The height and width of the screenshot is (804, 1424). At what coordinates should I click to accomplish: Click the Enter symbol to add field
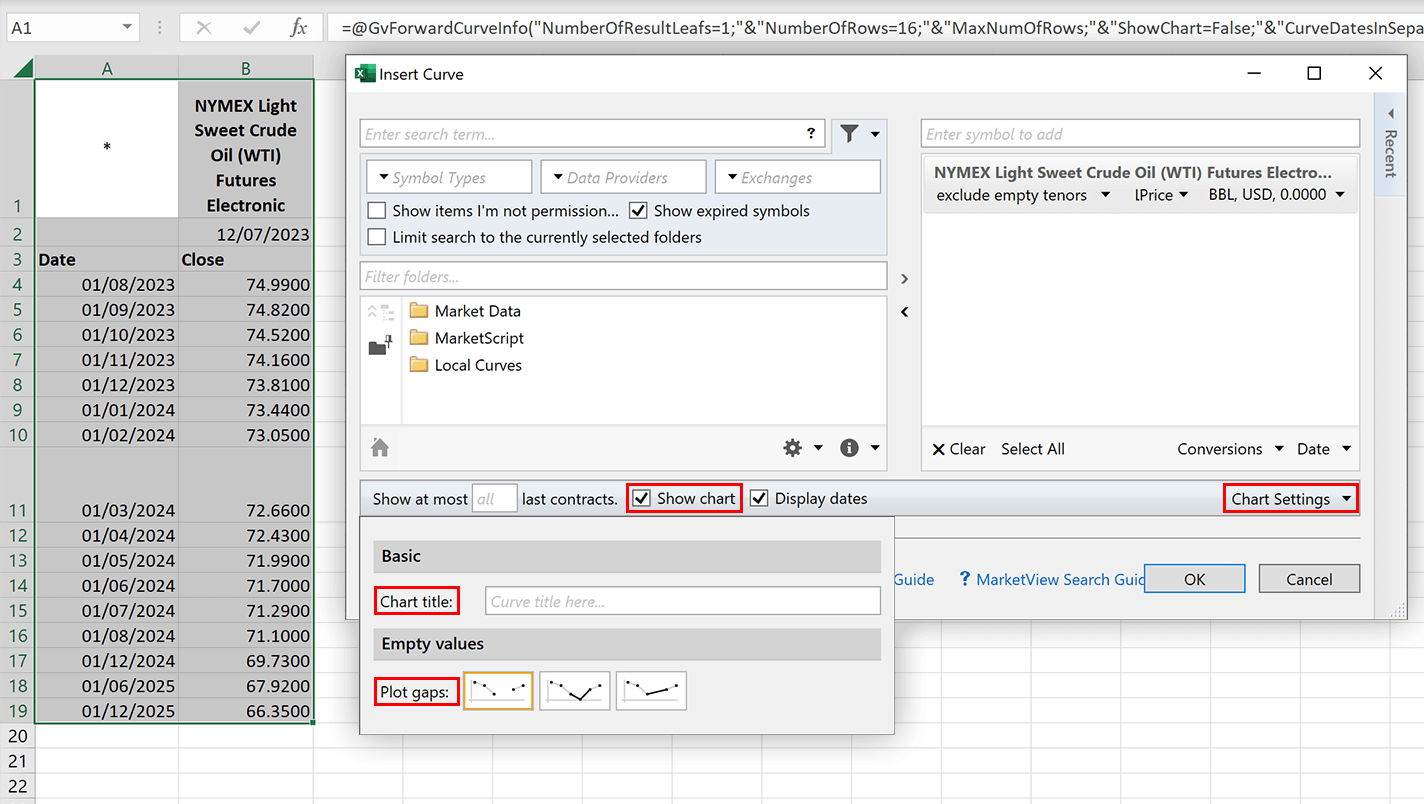tap(1140, 134)
